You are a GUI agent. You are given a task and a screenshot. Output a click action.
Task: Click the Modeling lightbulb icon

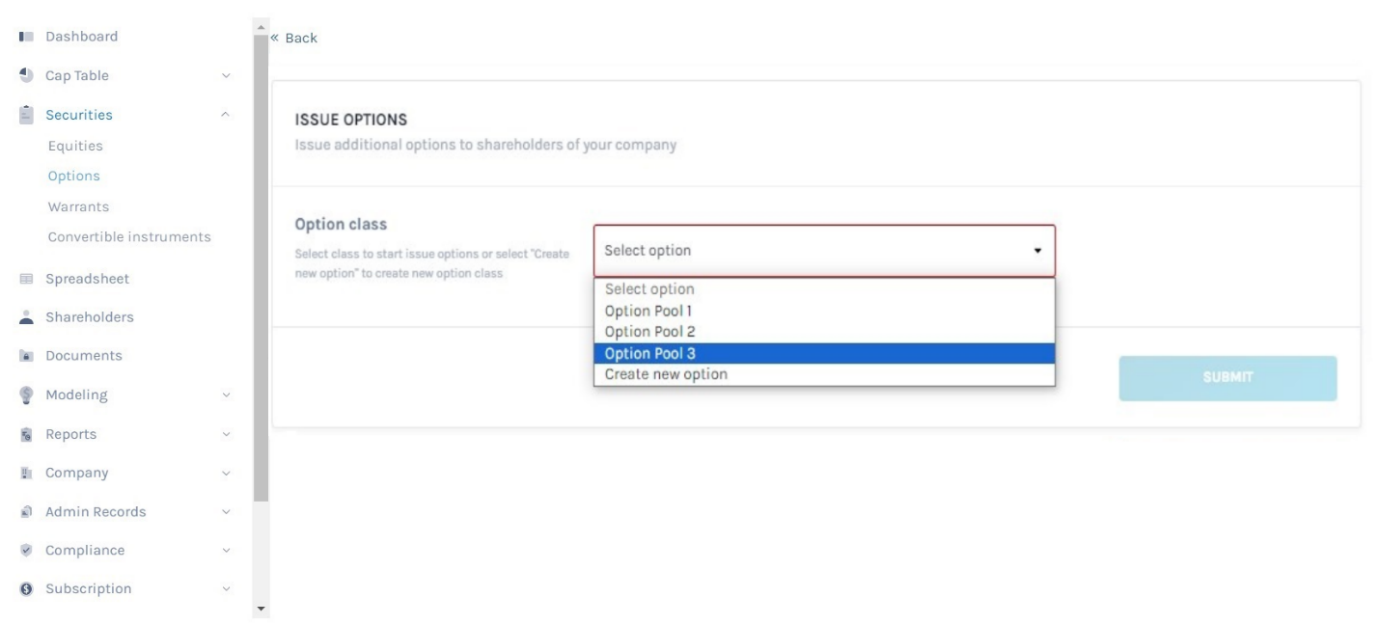click(26, 394)
